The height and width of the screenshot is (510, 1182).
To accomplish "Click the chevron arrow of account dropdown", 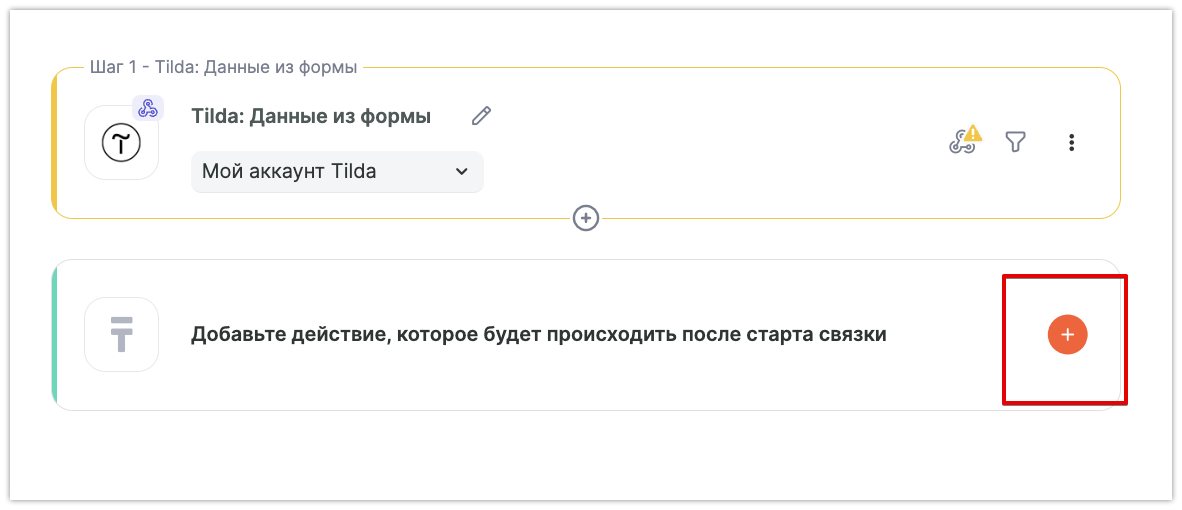I will (x=461, y=171).
